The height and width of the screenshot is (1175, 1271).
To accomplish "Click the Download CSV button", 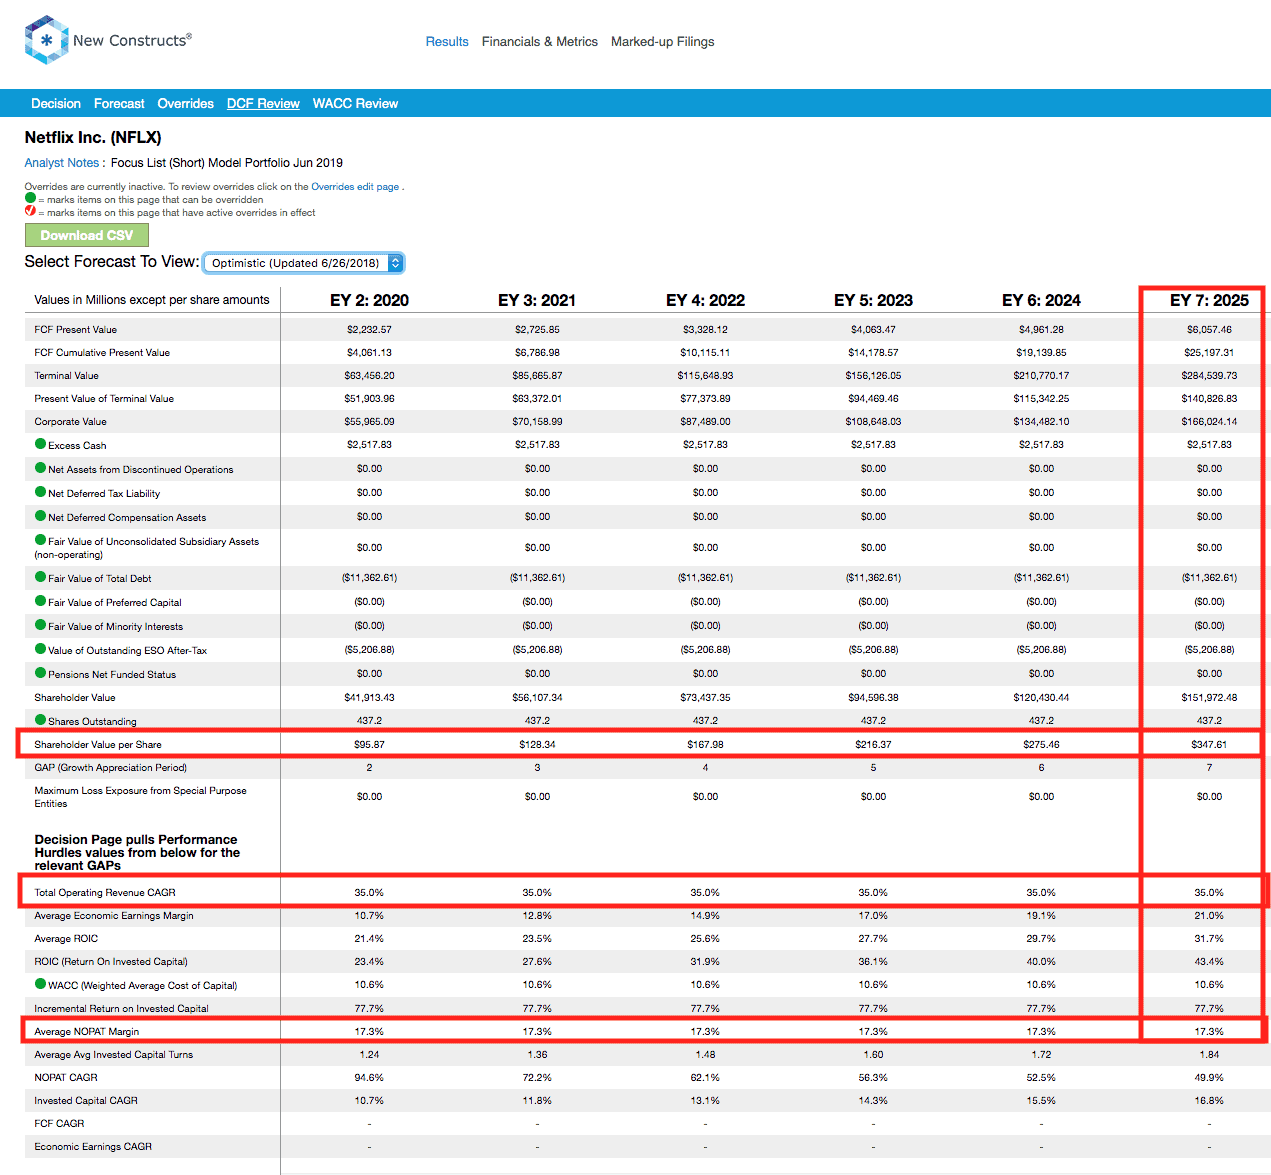I will 87,235.
